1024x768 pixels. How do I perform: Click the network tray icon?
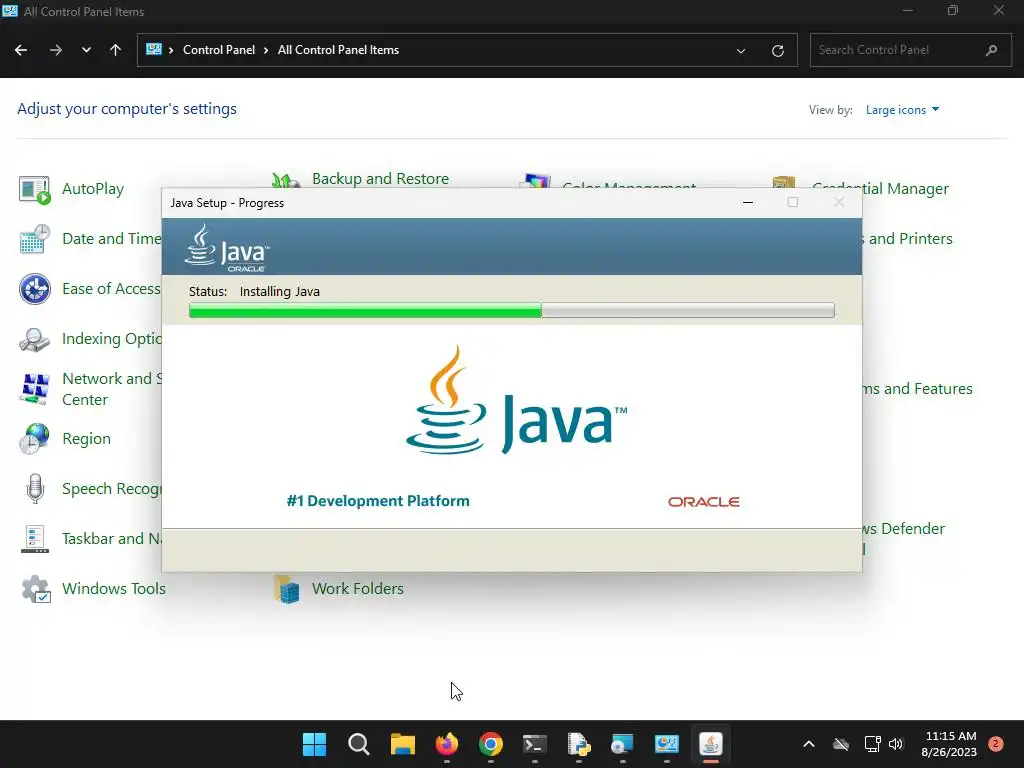pyautogui.click(x=872, y=744)
